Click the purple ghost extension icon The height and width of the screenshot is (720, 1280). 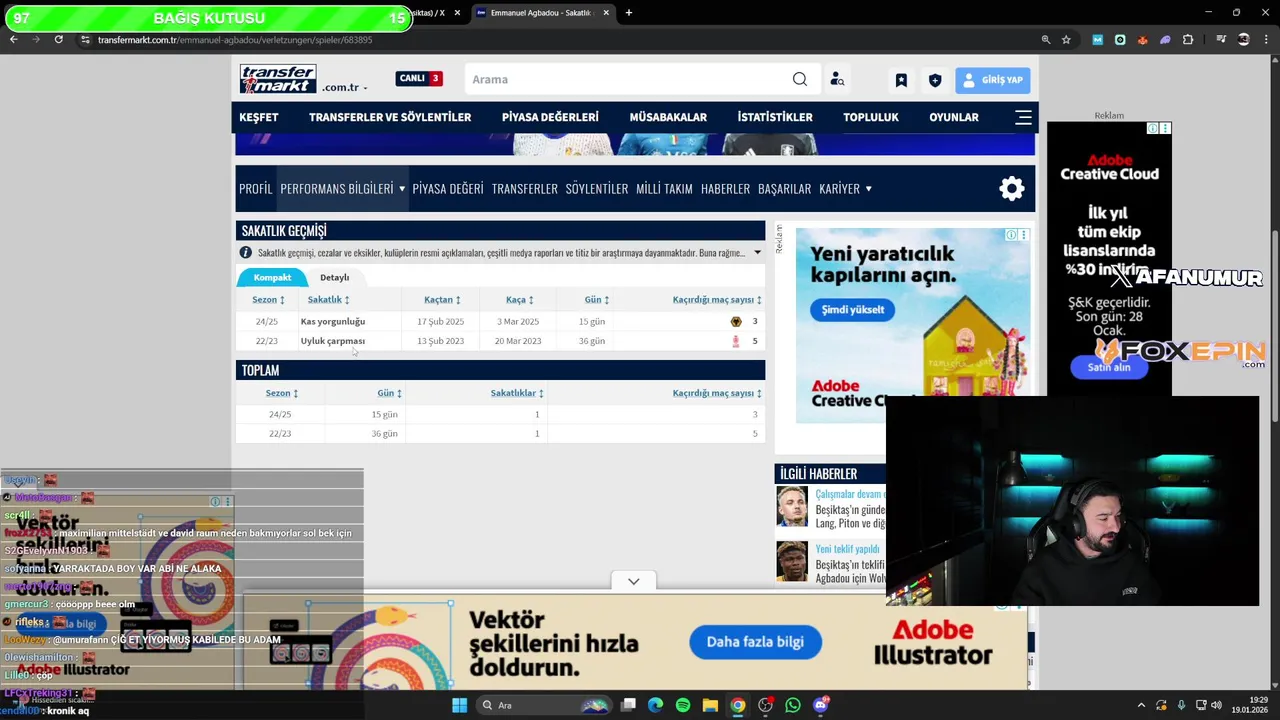(x=1165, y=39)
